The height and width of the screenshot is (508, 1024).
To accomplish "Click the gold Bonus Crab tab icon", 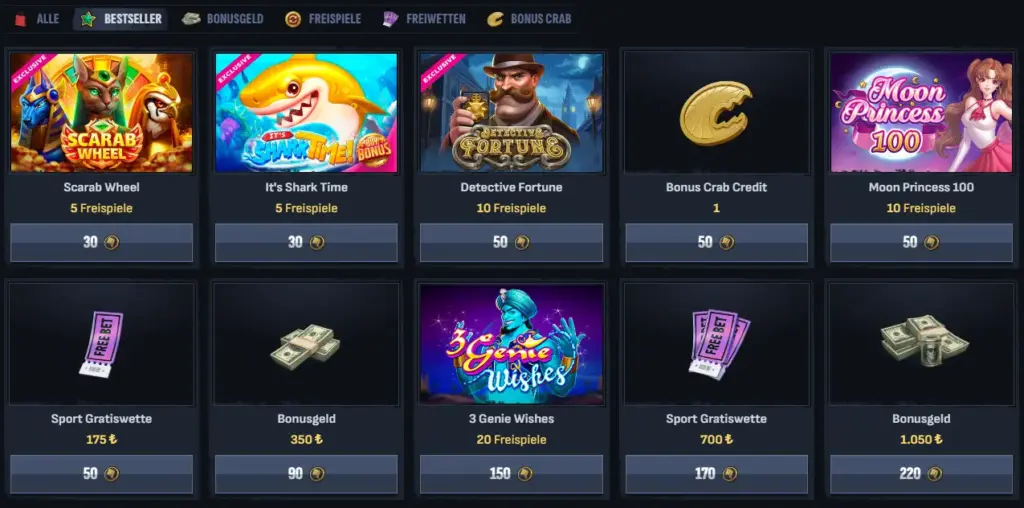I will tap(495, 20).
